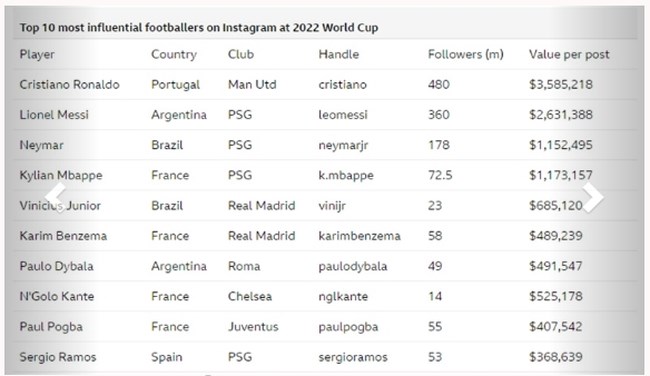The width and height of the screenshot is (650, 376).
Task: Click the Value per post header
Action: (569, 54)
